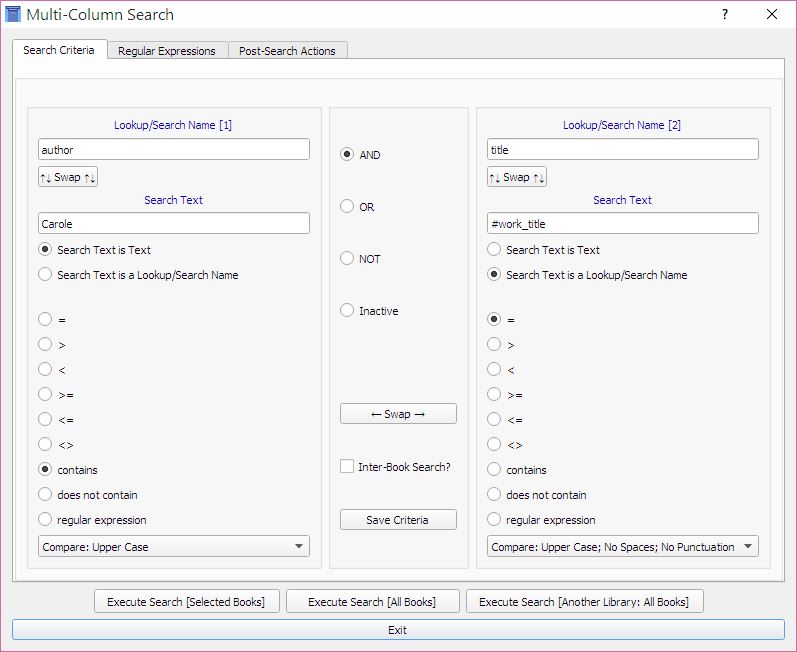This screenshot has height=652, width=797.
Task: Switch to the Regular Expressions tab
Action: (x=166, y=51)
